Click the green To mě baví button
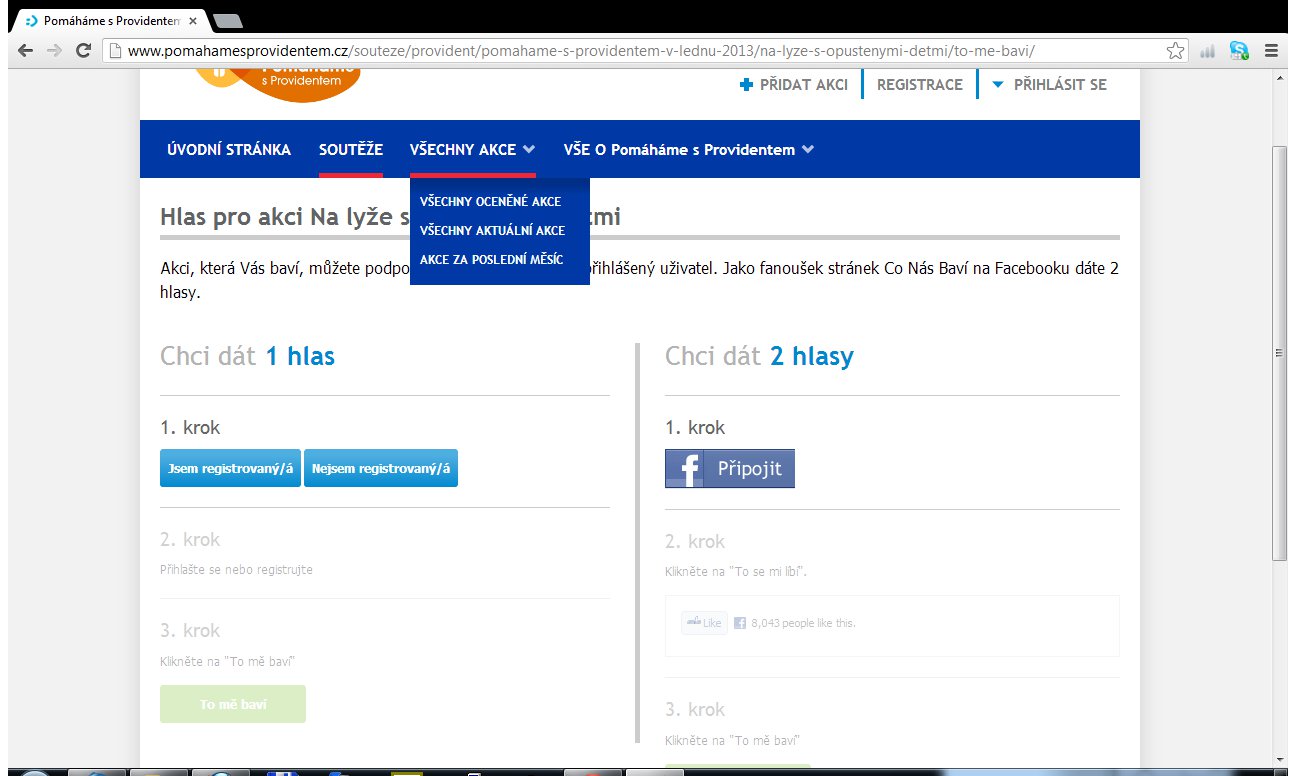 point(233,704)
